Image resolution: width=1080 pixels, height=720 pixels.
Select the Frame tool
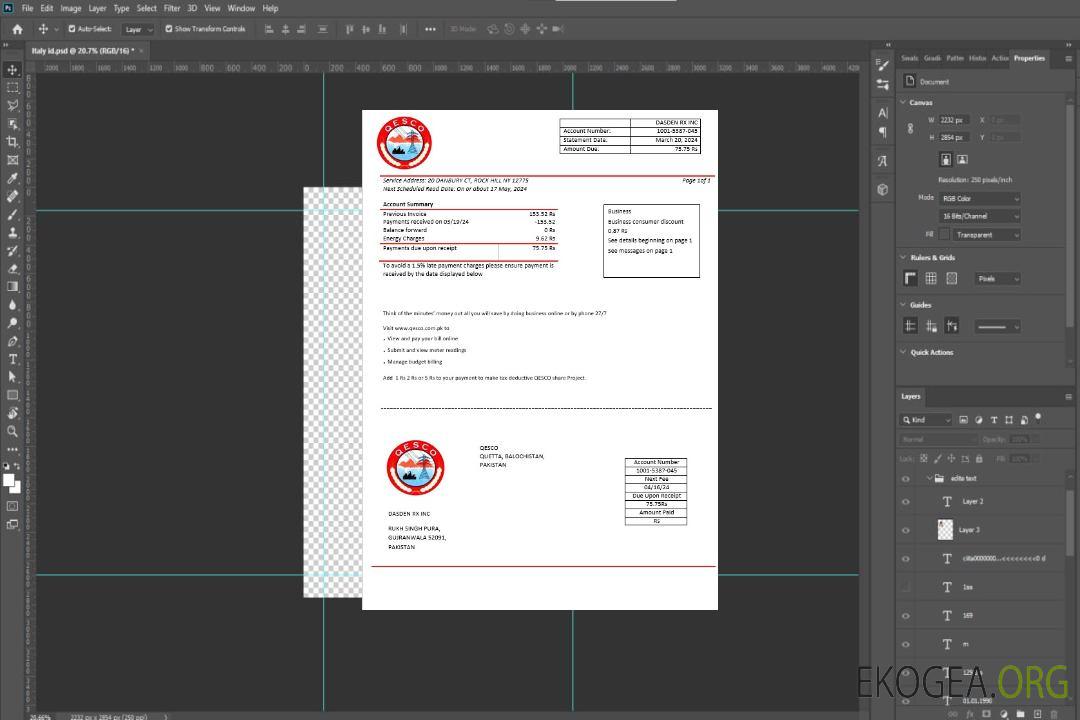[12, 160]
